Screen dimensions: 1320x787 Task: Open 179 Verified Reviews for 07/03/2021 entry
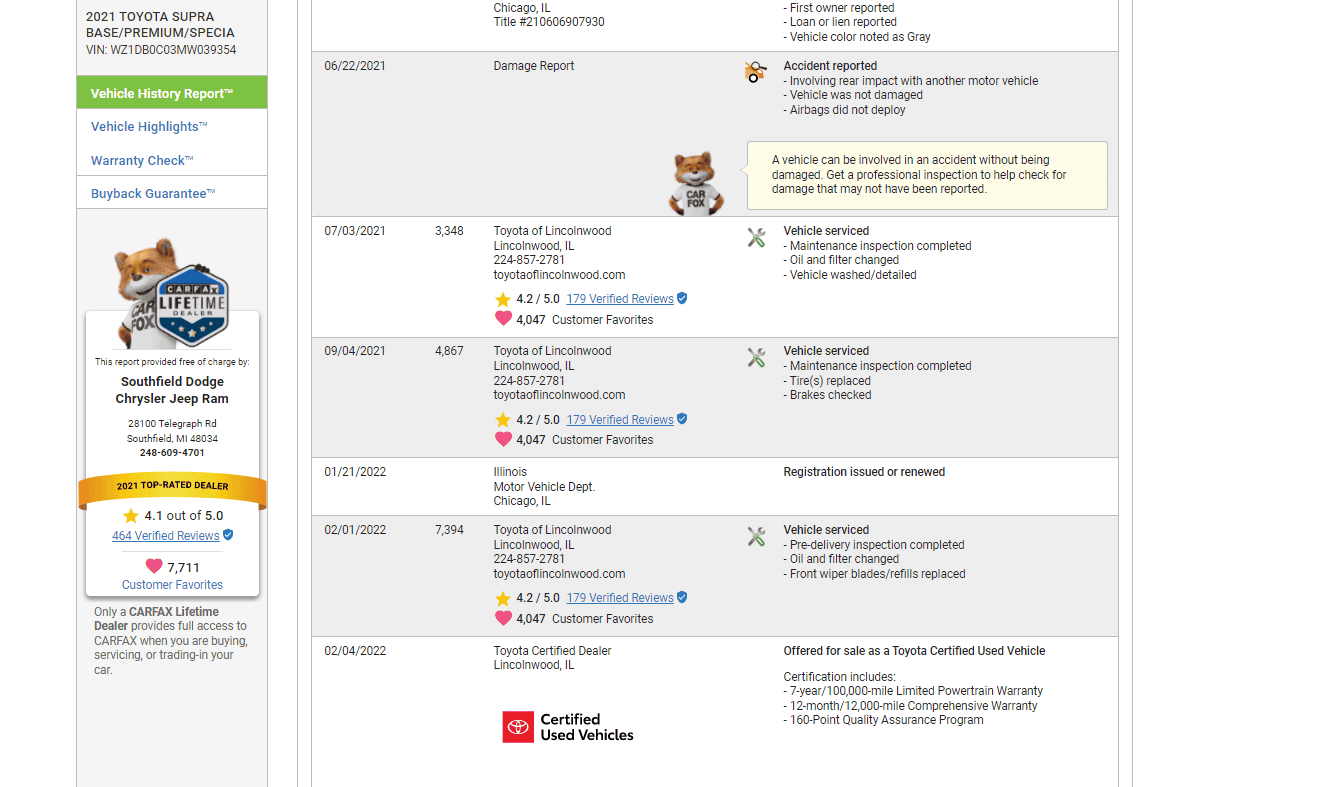620,299
